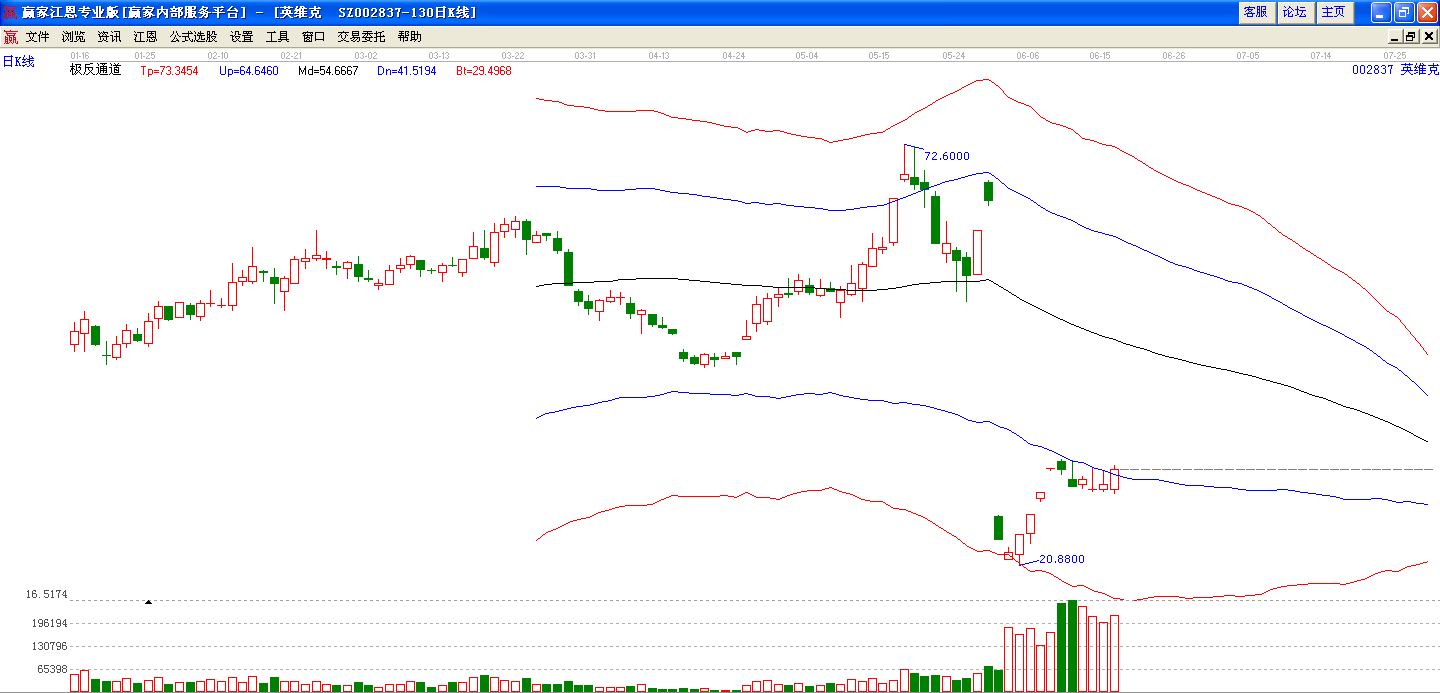
Task: Click the Bt=29.4968 value
Action: click(x=484, y=71)
